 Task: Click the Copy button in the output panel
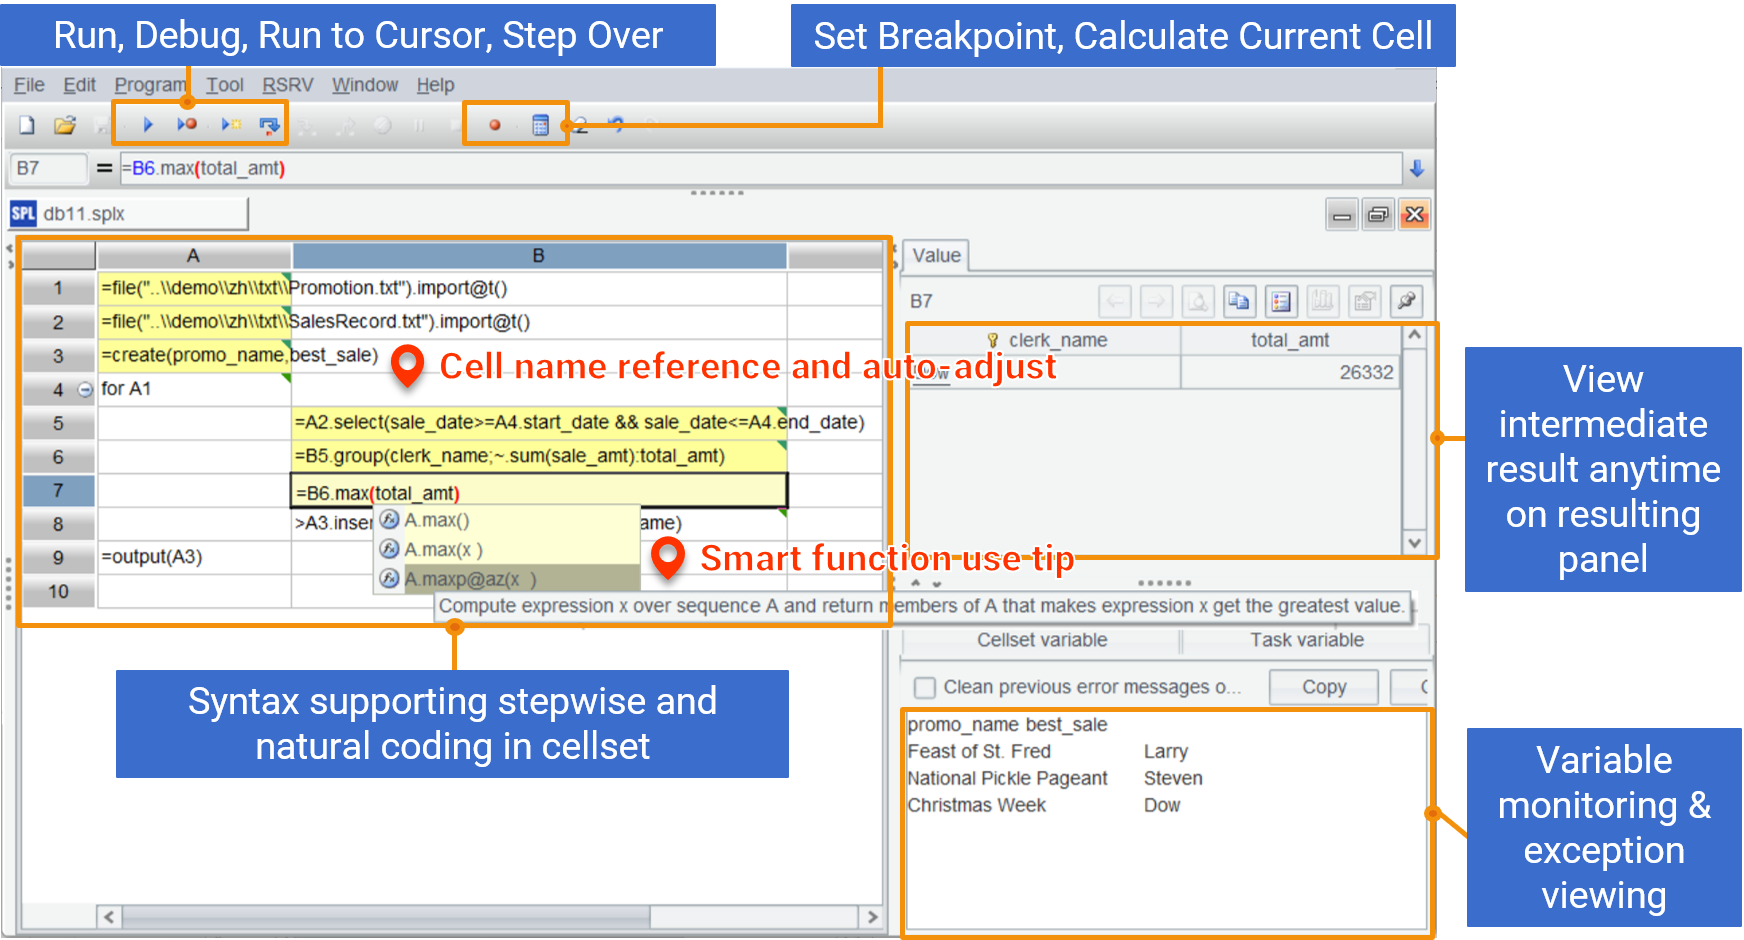click(1323, 687)
